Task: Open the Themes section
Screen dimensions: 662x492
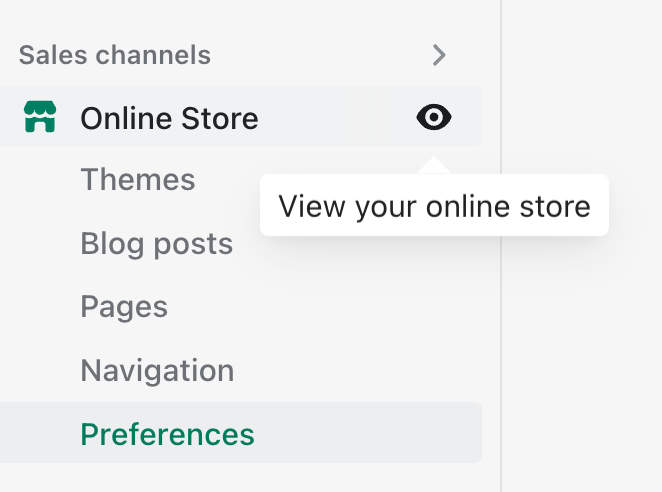Action: 138,179
